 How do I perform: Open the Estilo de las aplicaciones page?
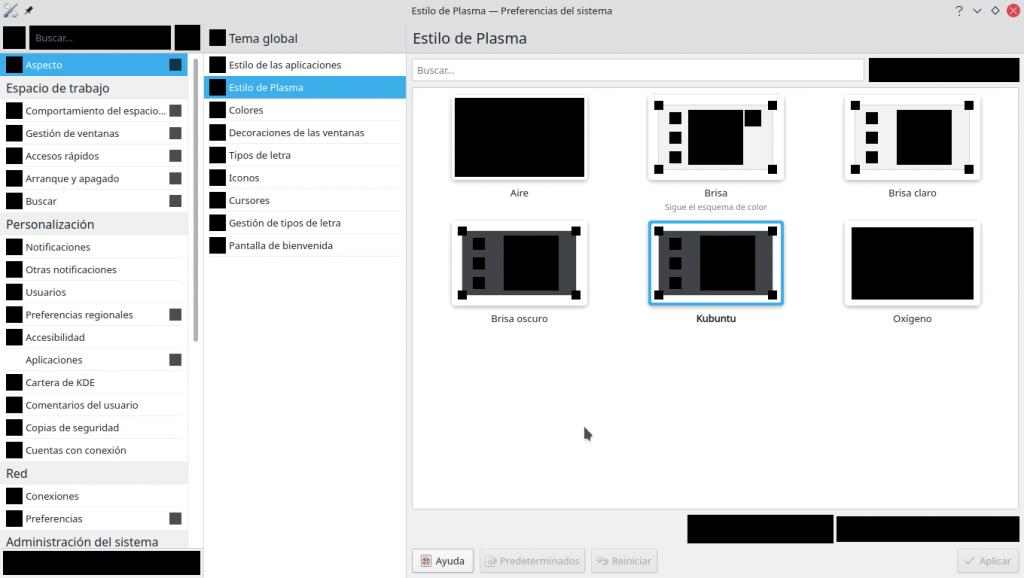pos(285,65)
